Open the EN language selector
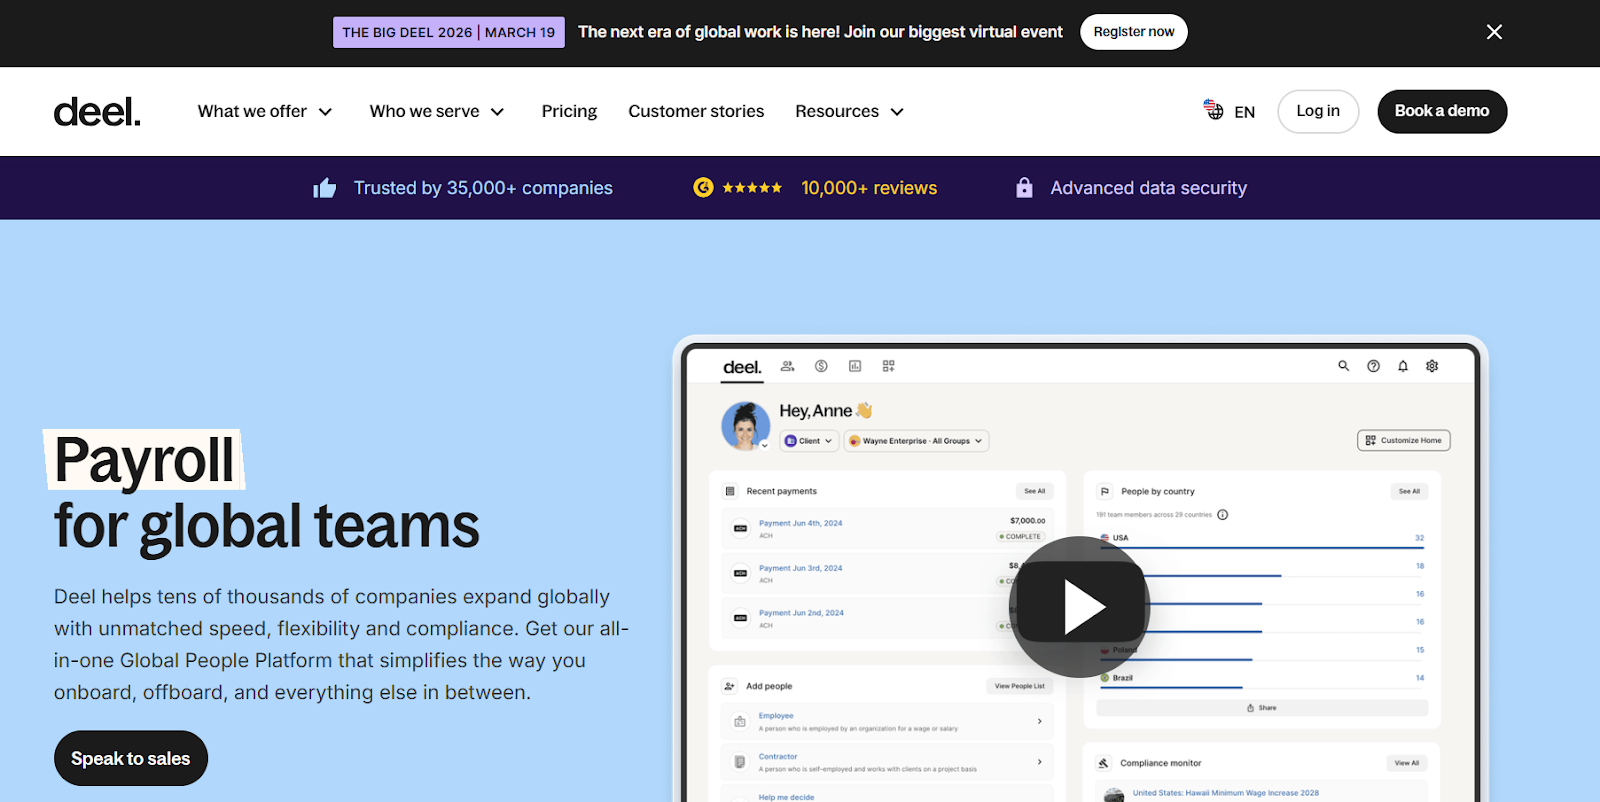This screenshot has width=1600, height=802. pyautogui.click(x=1229, y=111)
